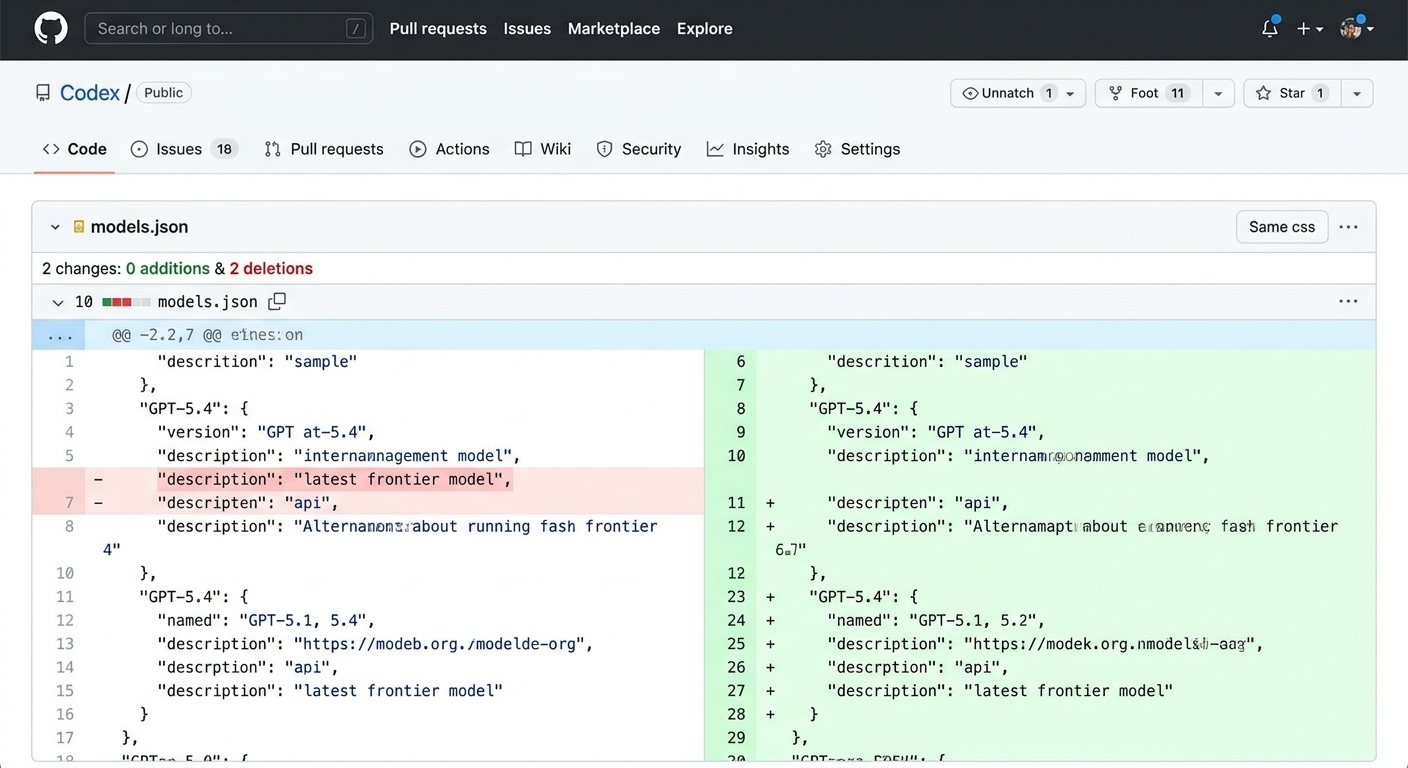This screenshot has width=1408, height=768.
Task: Click the 2 deletions text
Action: (271, 268)
